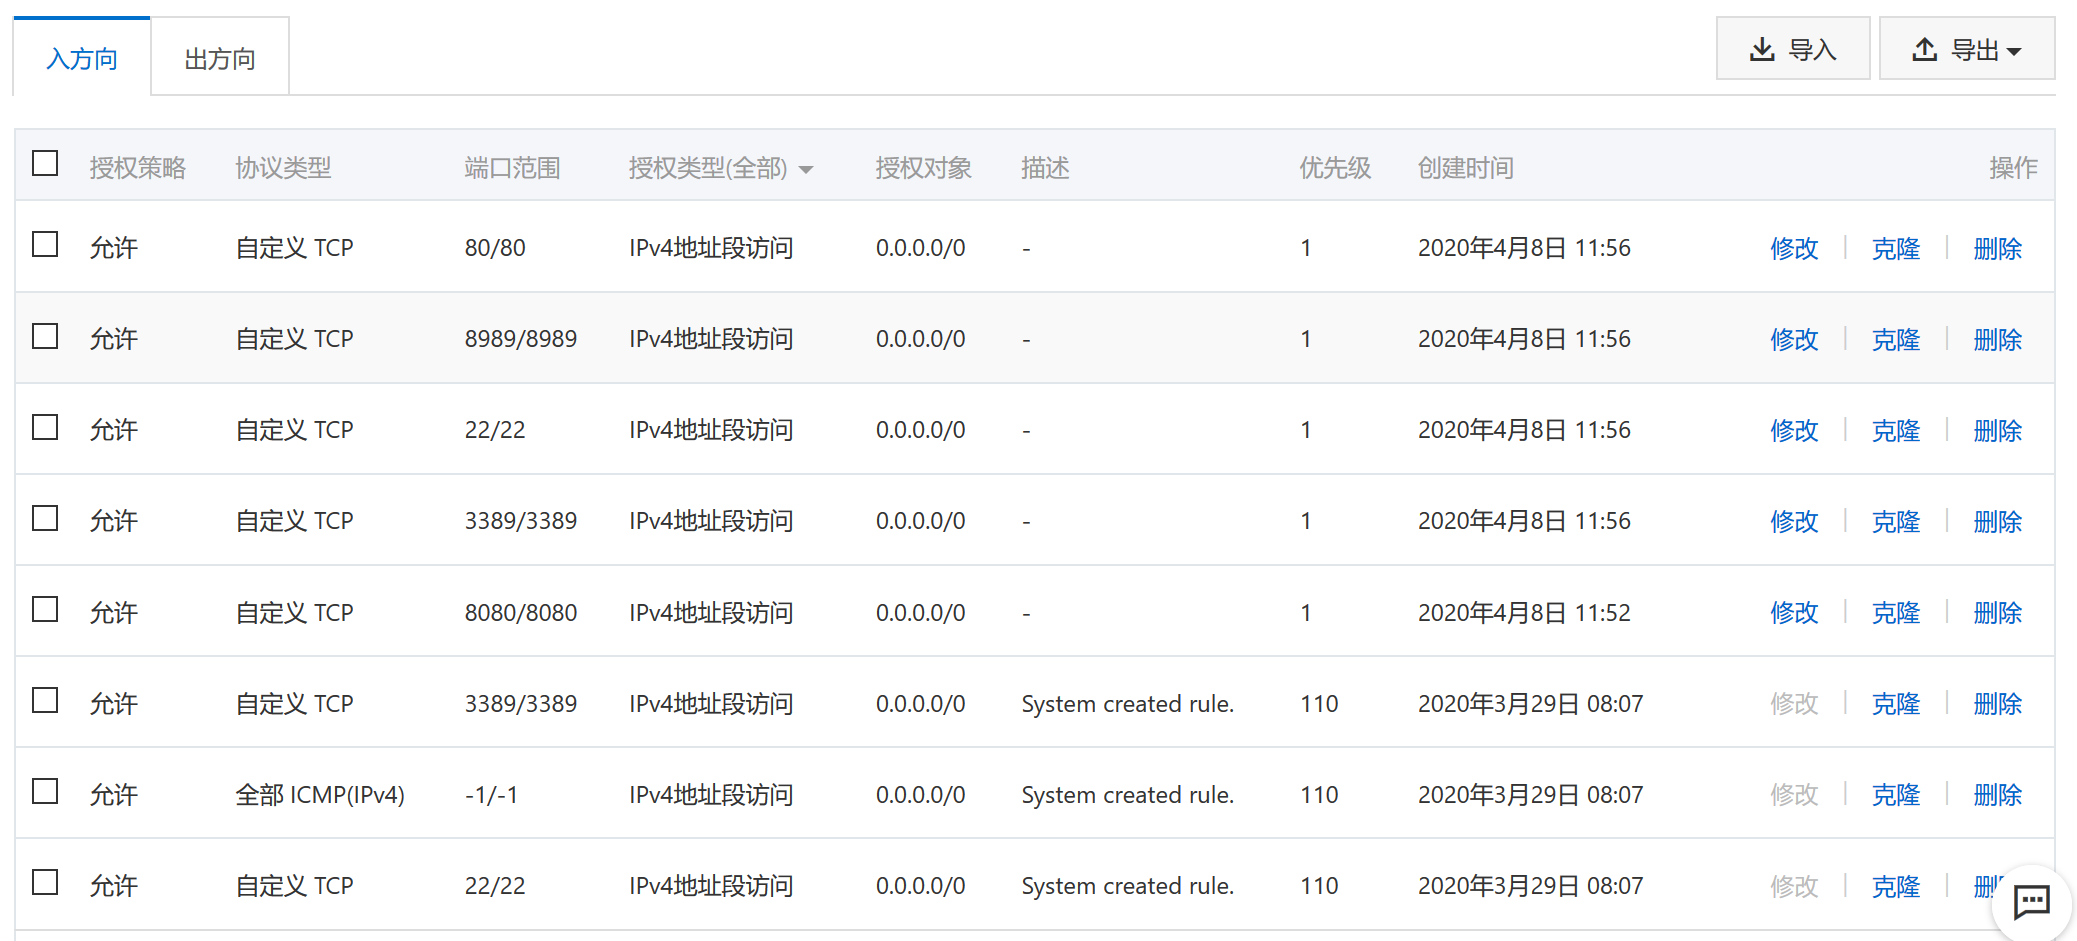Open the 授权类型(全部) filter dropdown

[x=720, y=168]
